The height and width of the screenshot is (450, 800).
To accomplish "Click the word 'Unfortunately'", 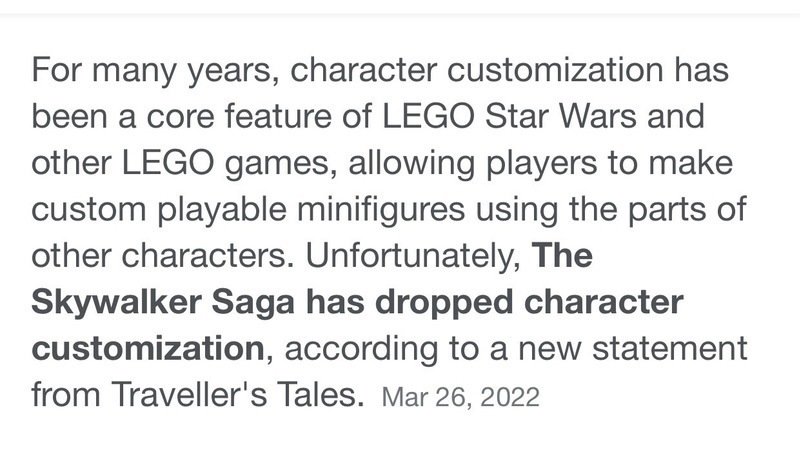I will point(411,257).
